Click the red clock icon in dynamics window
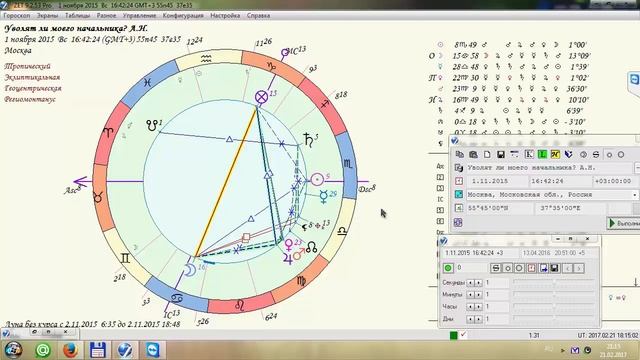The image size is (640, 360). tap(531, 268)
